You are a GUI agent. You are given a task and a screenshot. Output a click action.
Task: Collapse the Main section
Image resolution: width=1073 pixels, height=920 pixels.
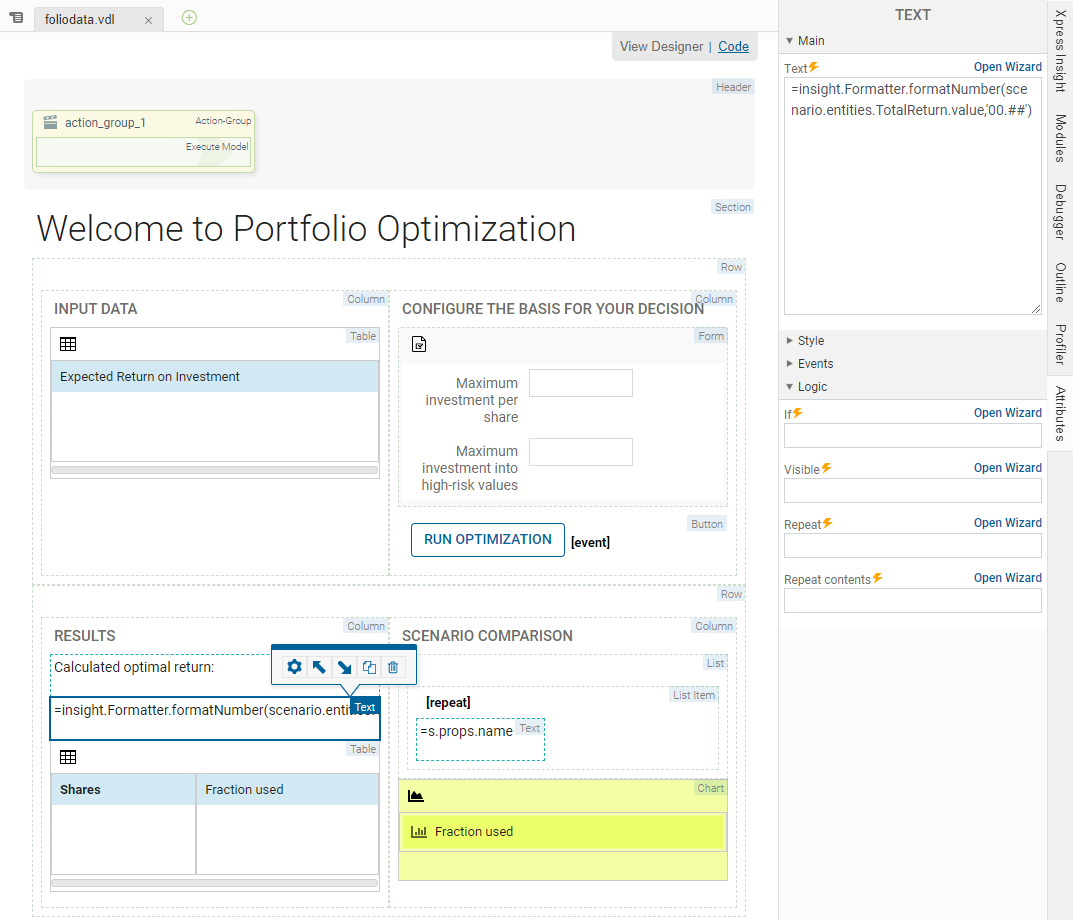pos(790,41)
